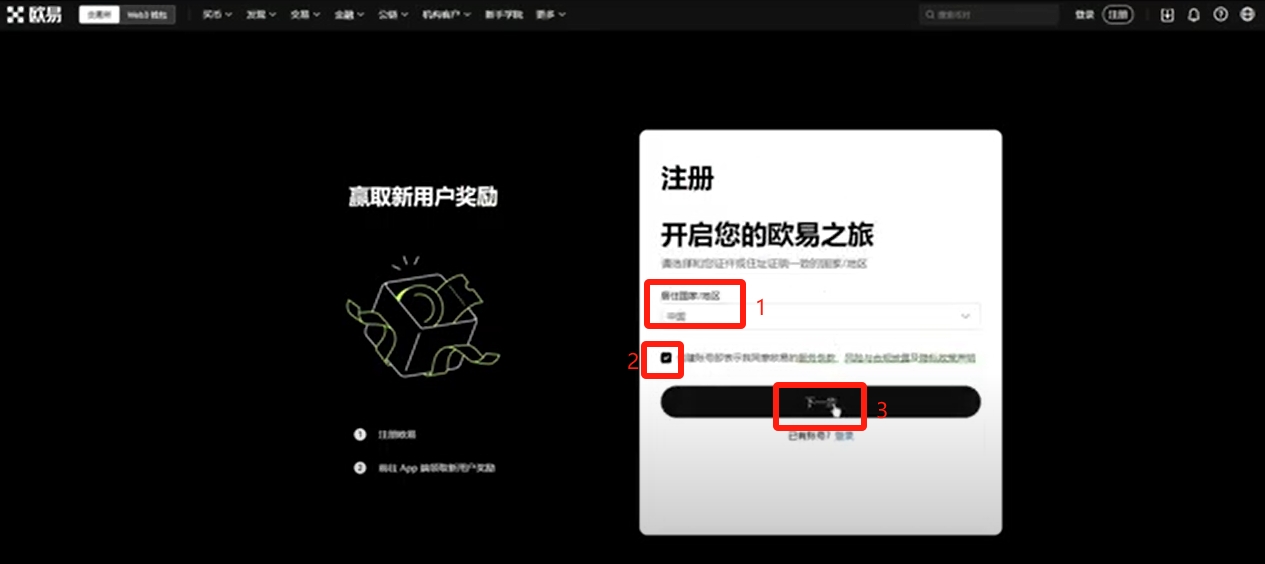1265x564 pixels.
Task: Open 新手学院 in the top navigation
Action: 503,15
